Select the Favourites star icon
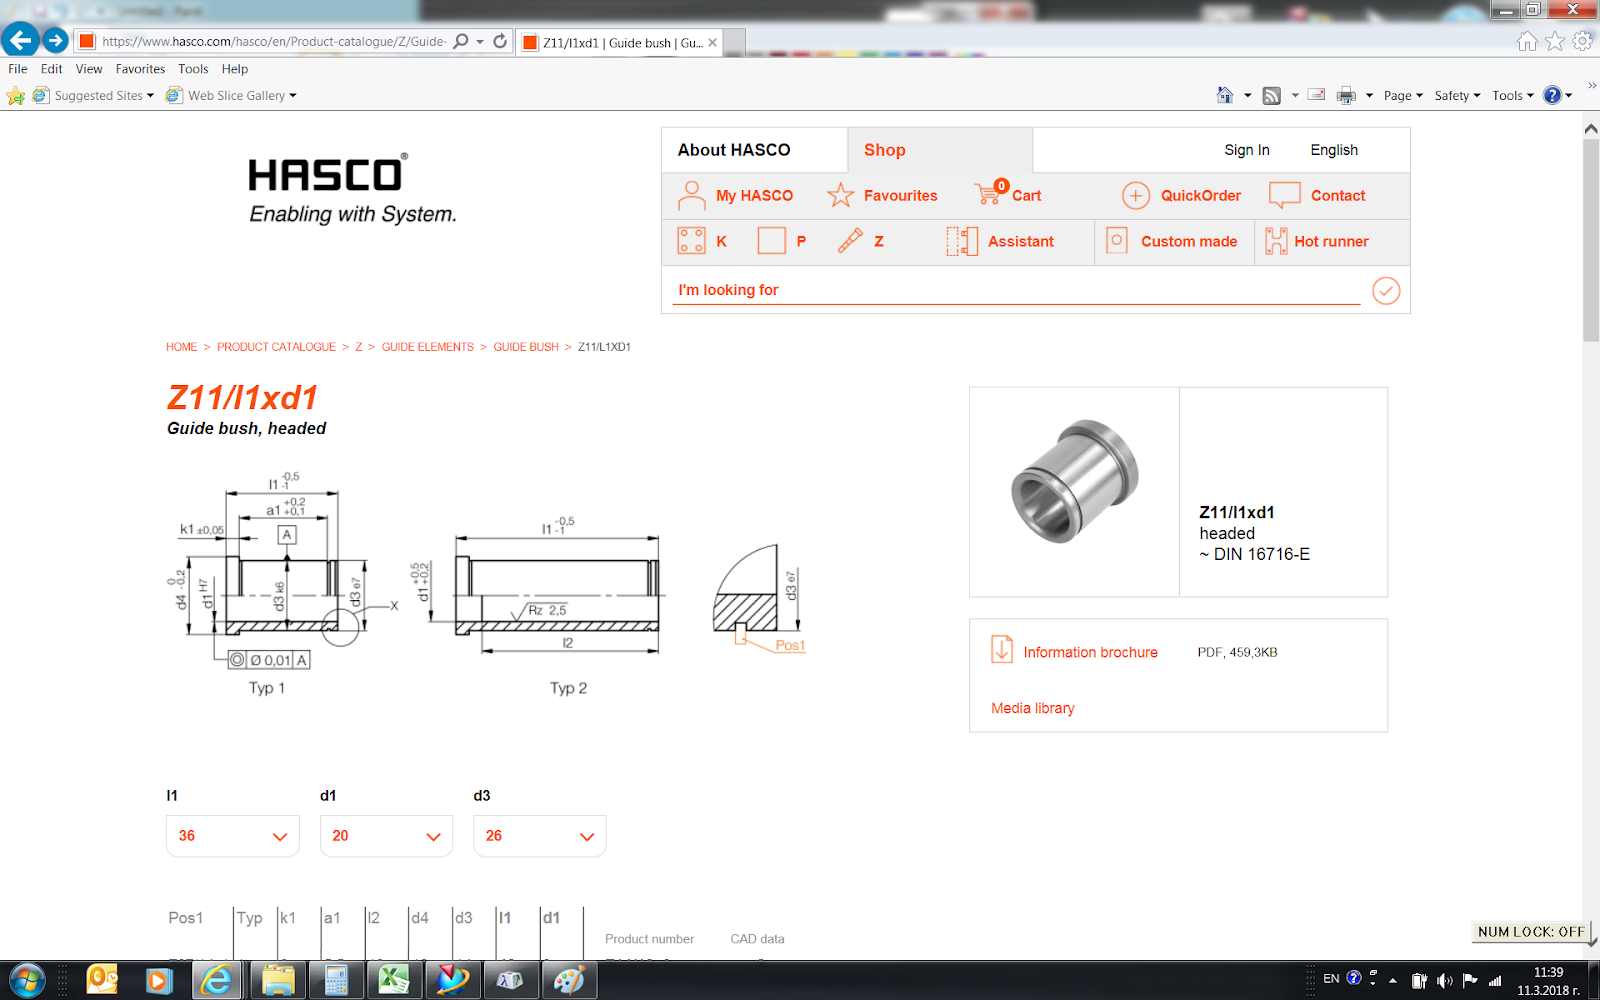This screenshot has width=1600, height=1000. point(840,195)
